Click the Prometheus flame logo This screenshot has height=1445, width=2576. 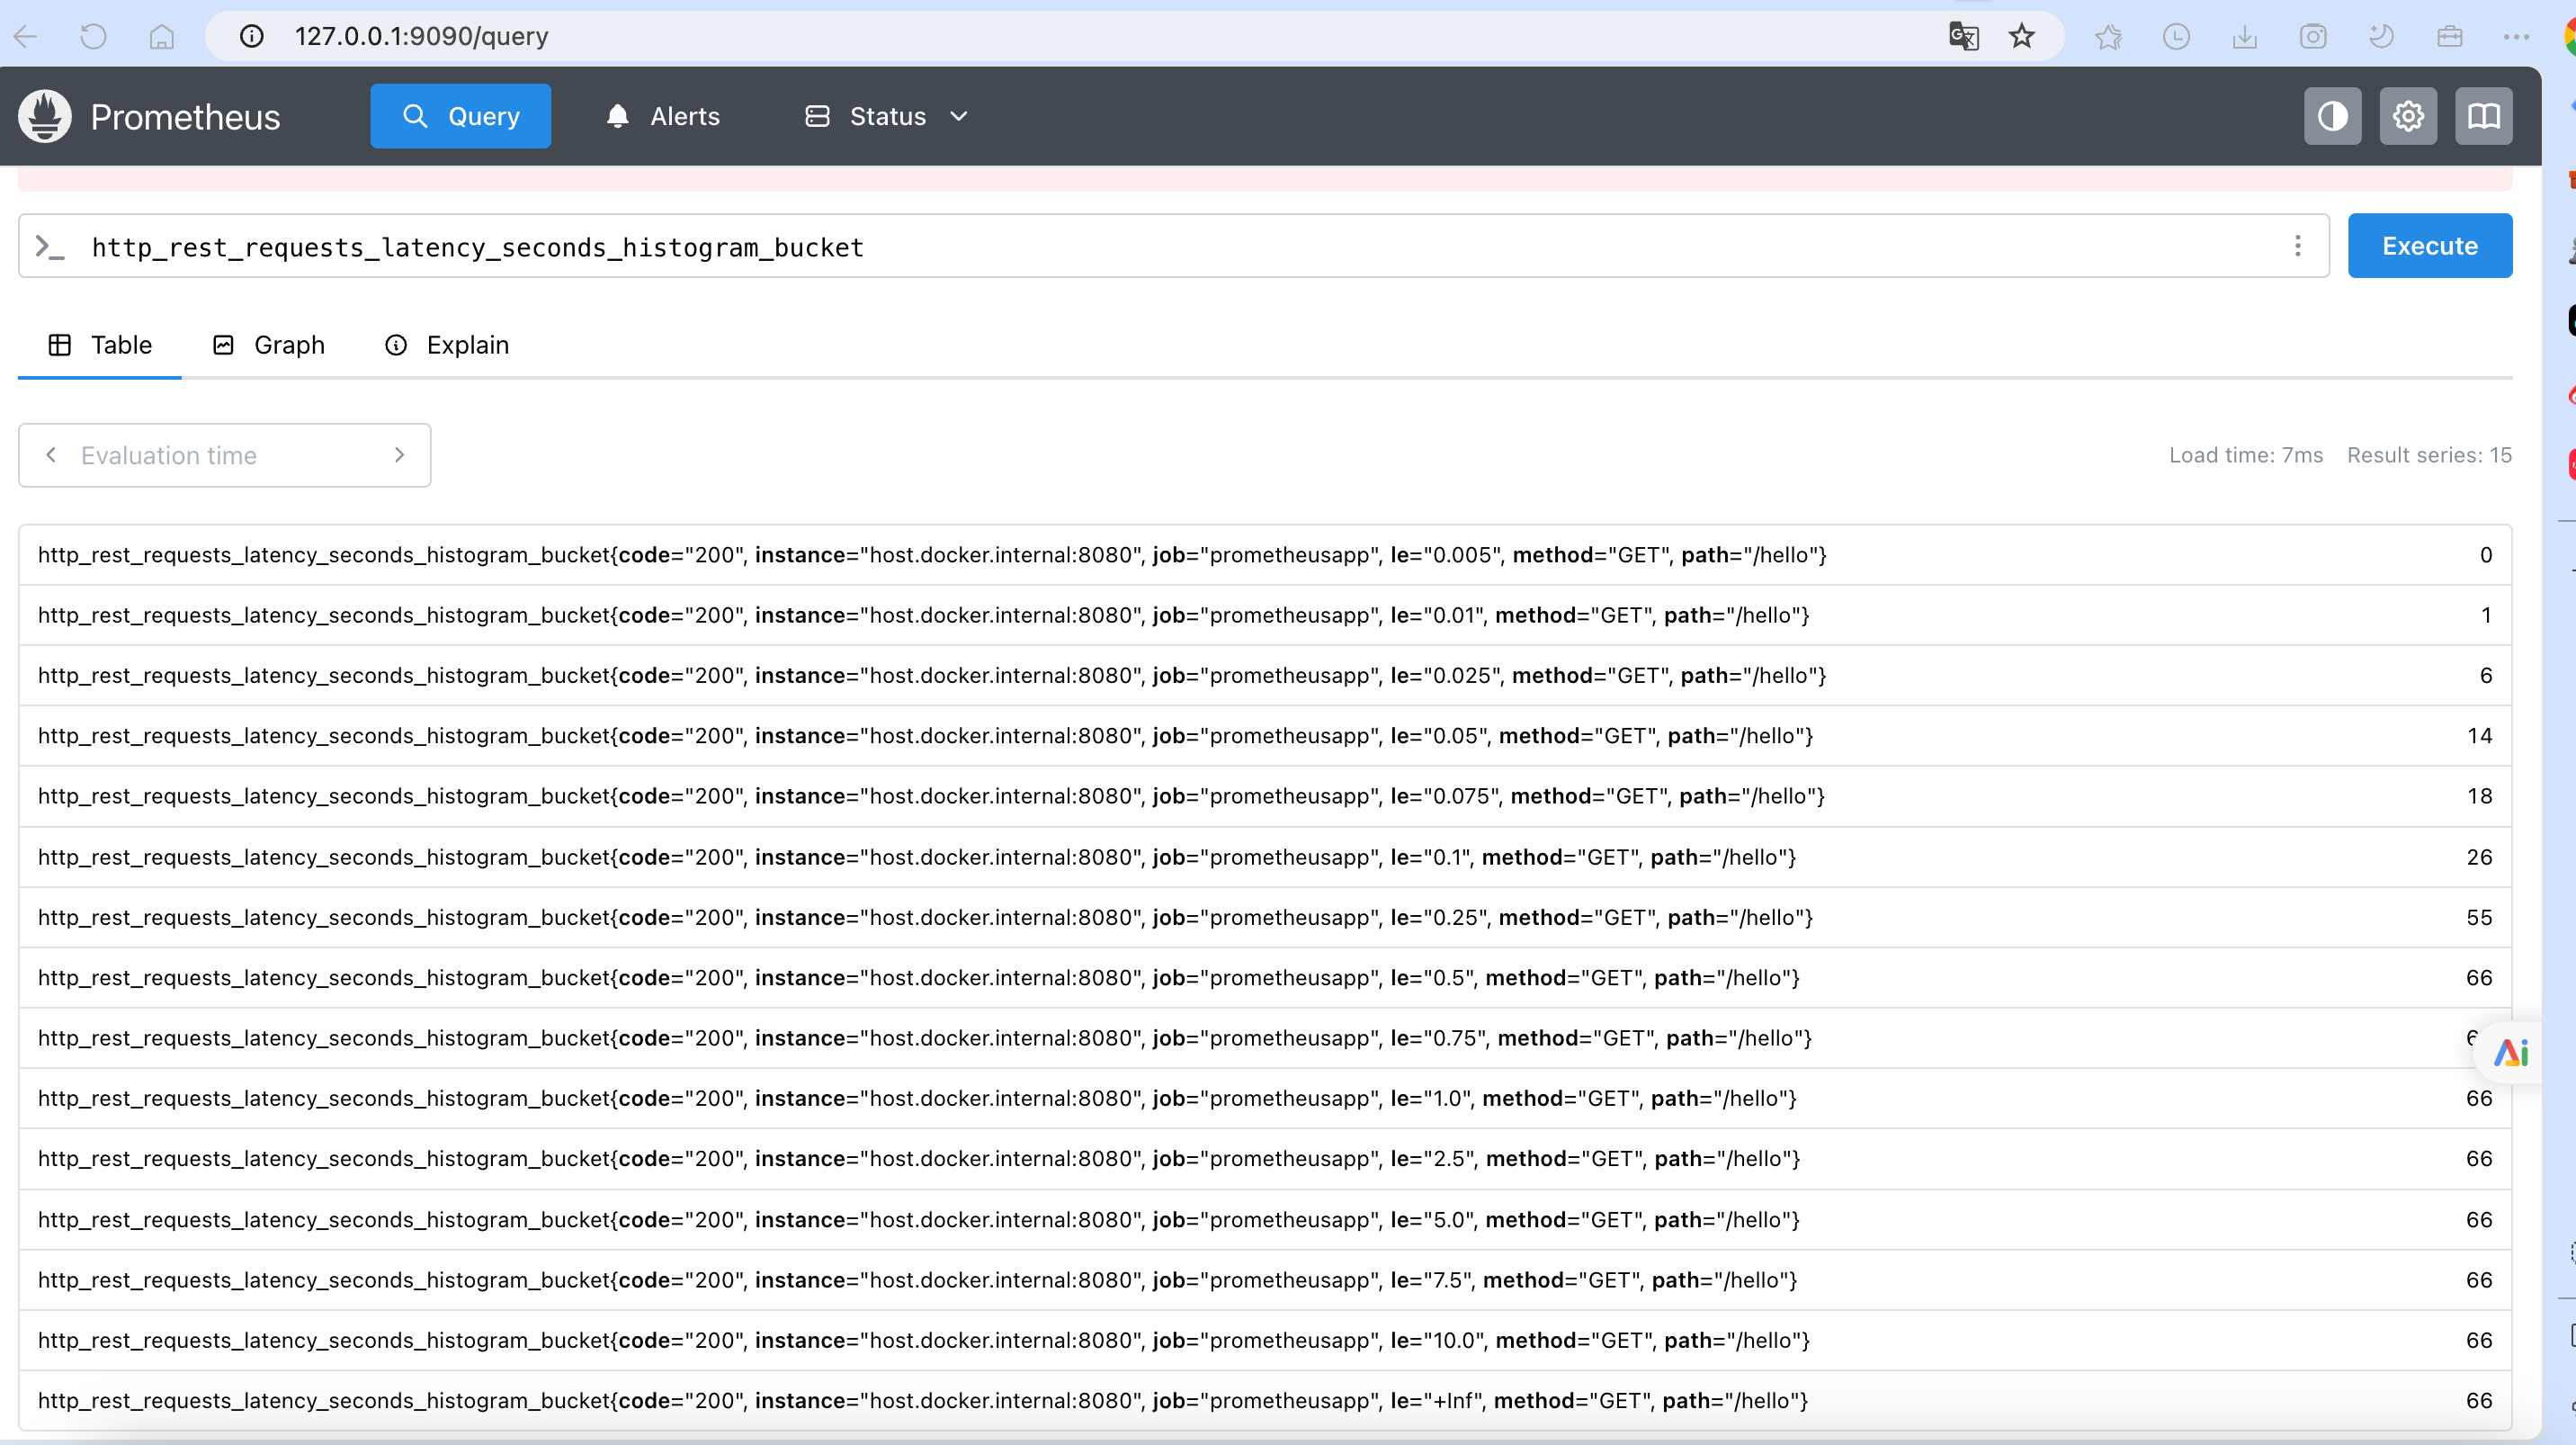coord(45,116)
